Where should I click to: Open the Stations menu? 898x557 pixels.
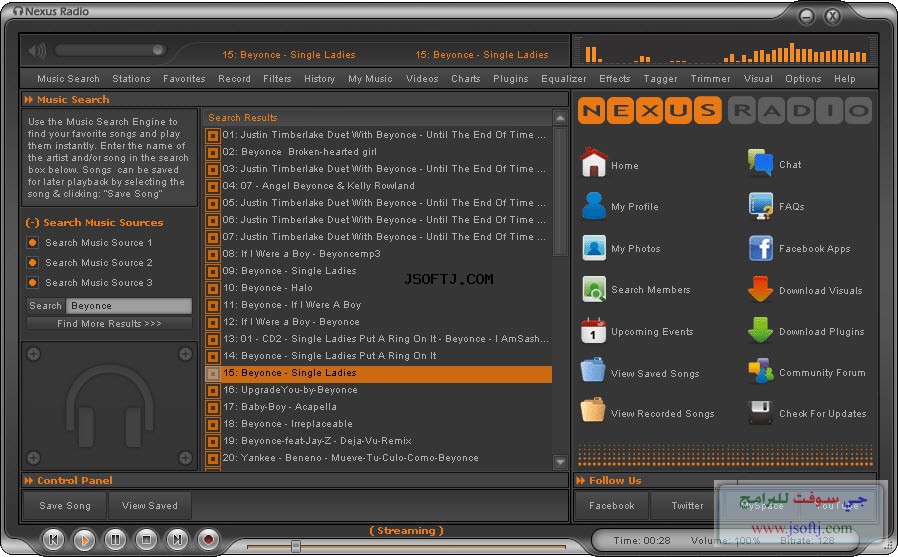(x=131, y=79)
